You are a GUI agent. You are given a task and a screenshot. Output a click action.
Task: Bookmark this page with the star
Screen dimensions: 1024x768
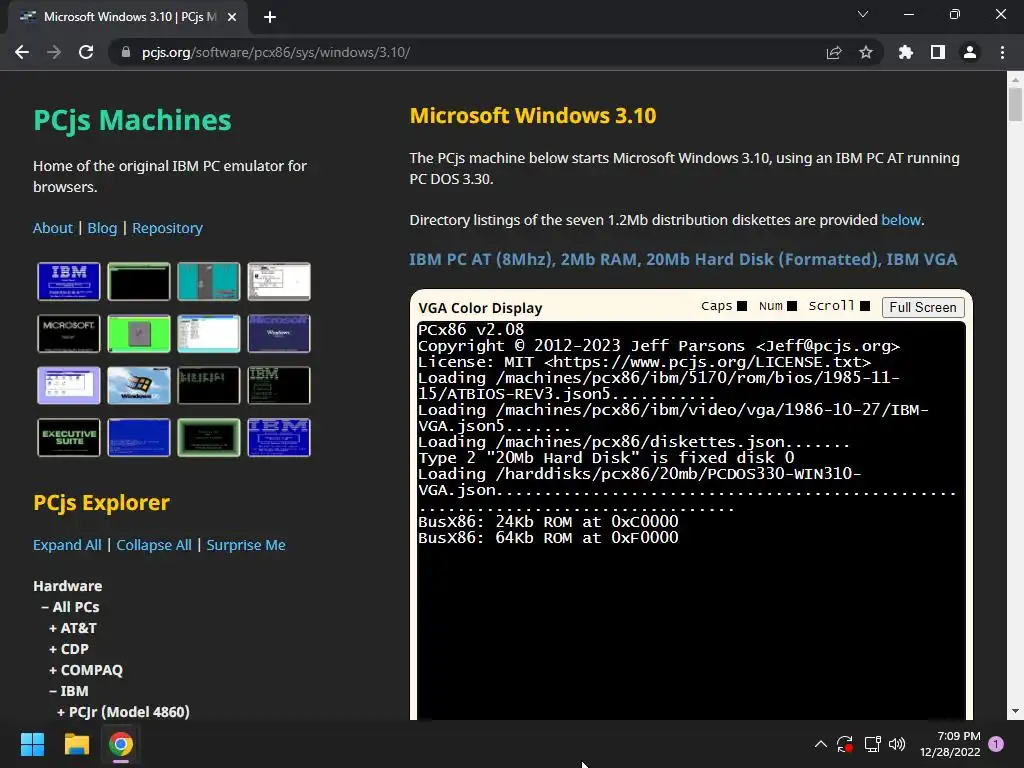pos(866,52)
